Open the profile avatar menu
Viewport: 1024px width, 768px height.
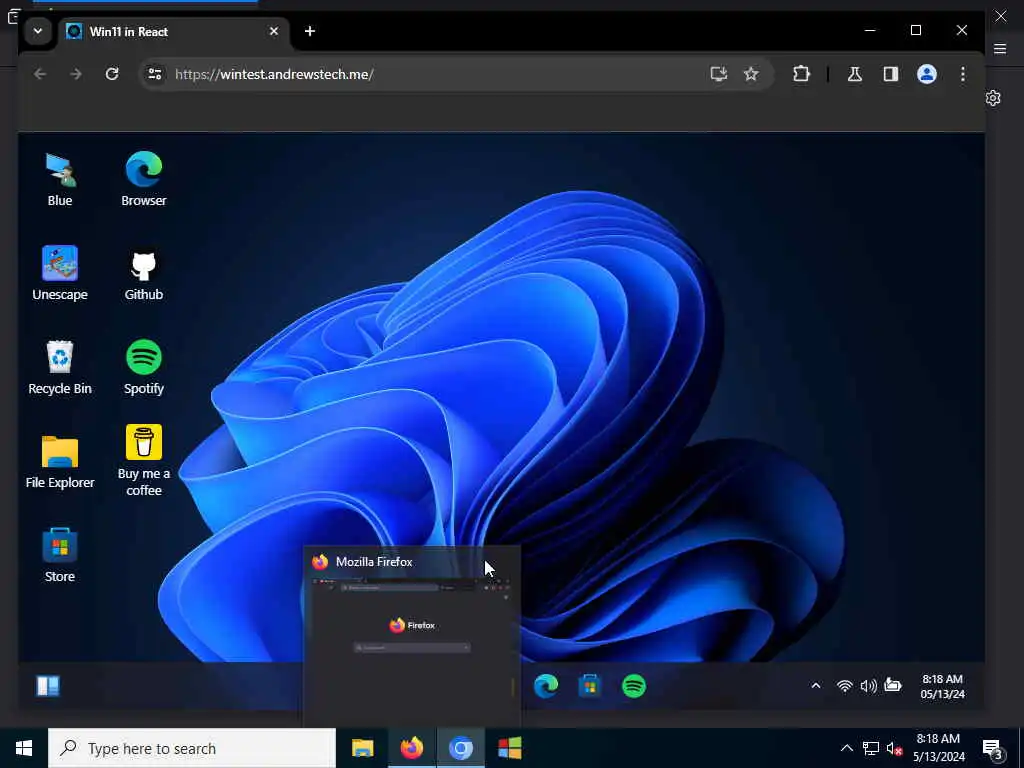[x=927, y=74]
